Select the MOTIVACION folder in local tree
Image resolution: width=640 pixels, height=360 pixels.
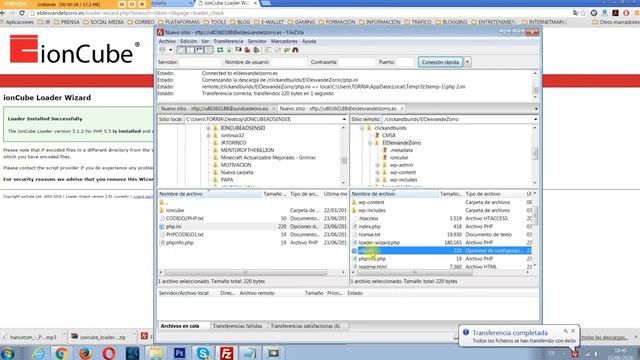236,165
